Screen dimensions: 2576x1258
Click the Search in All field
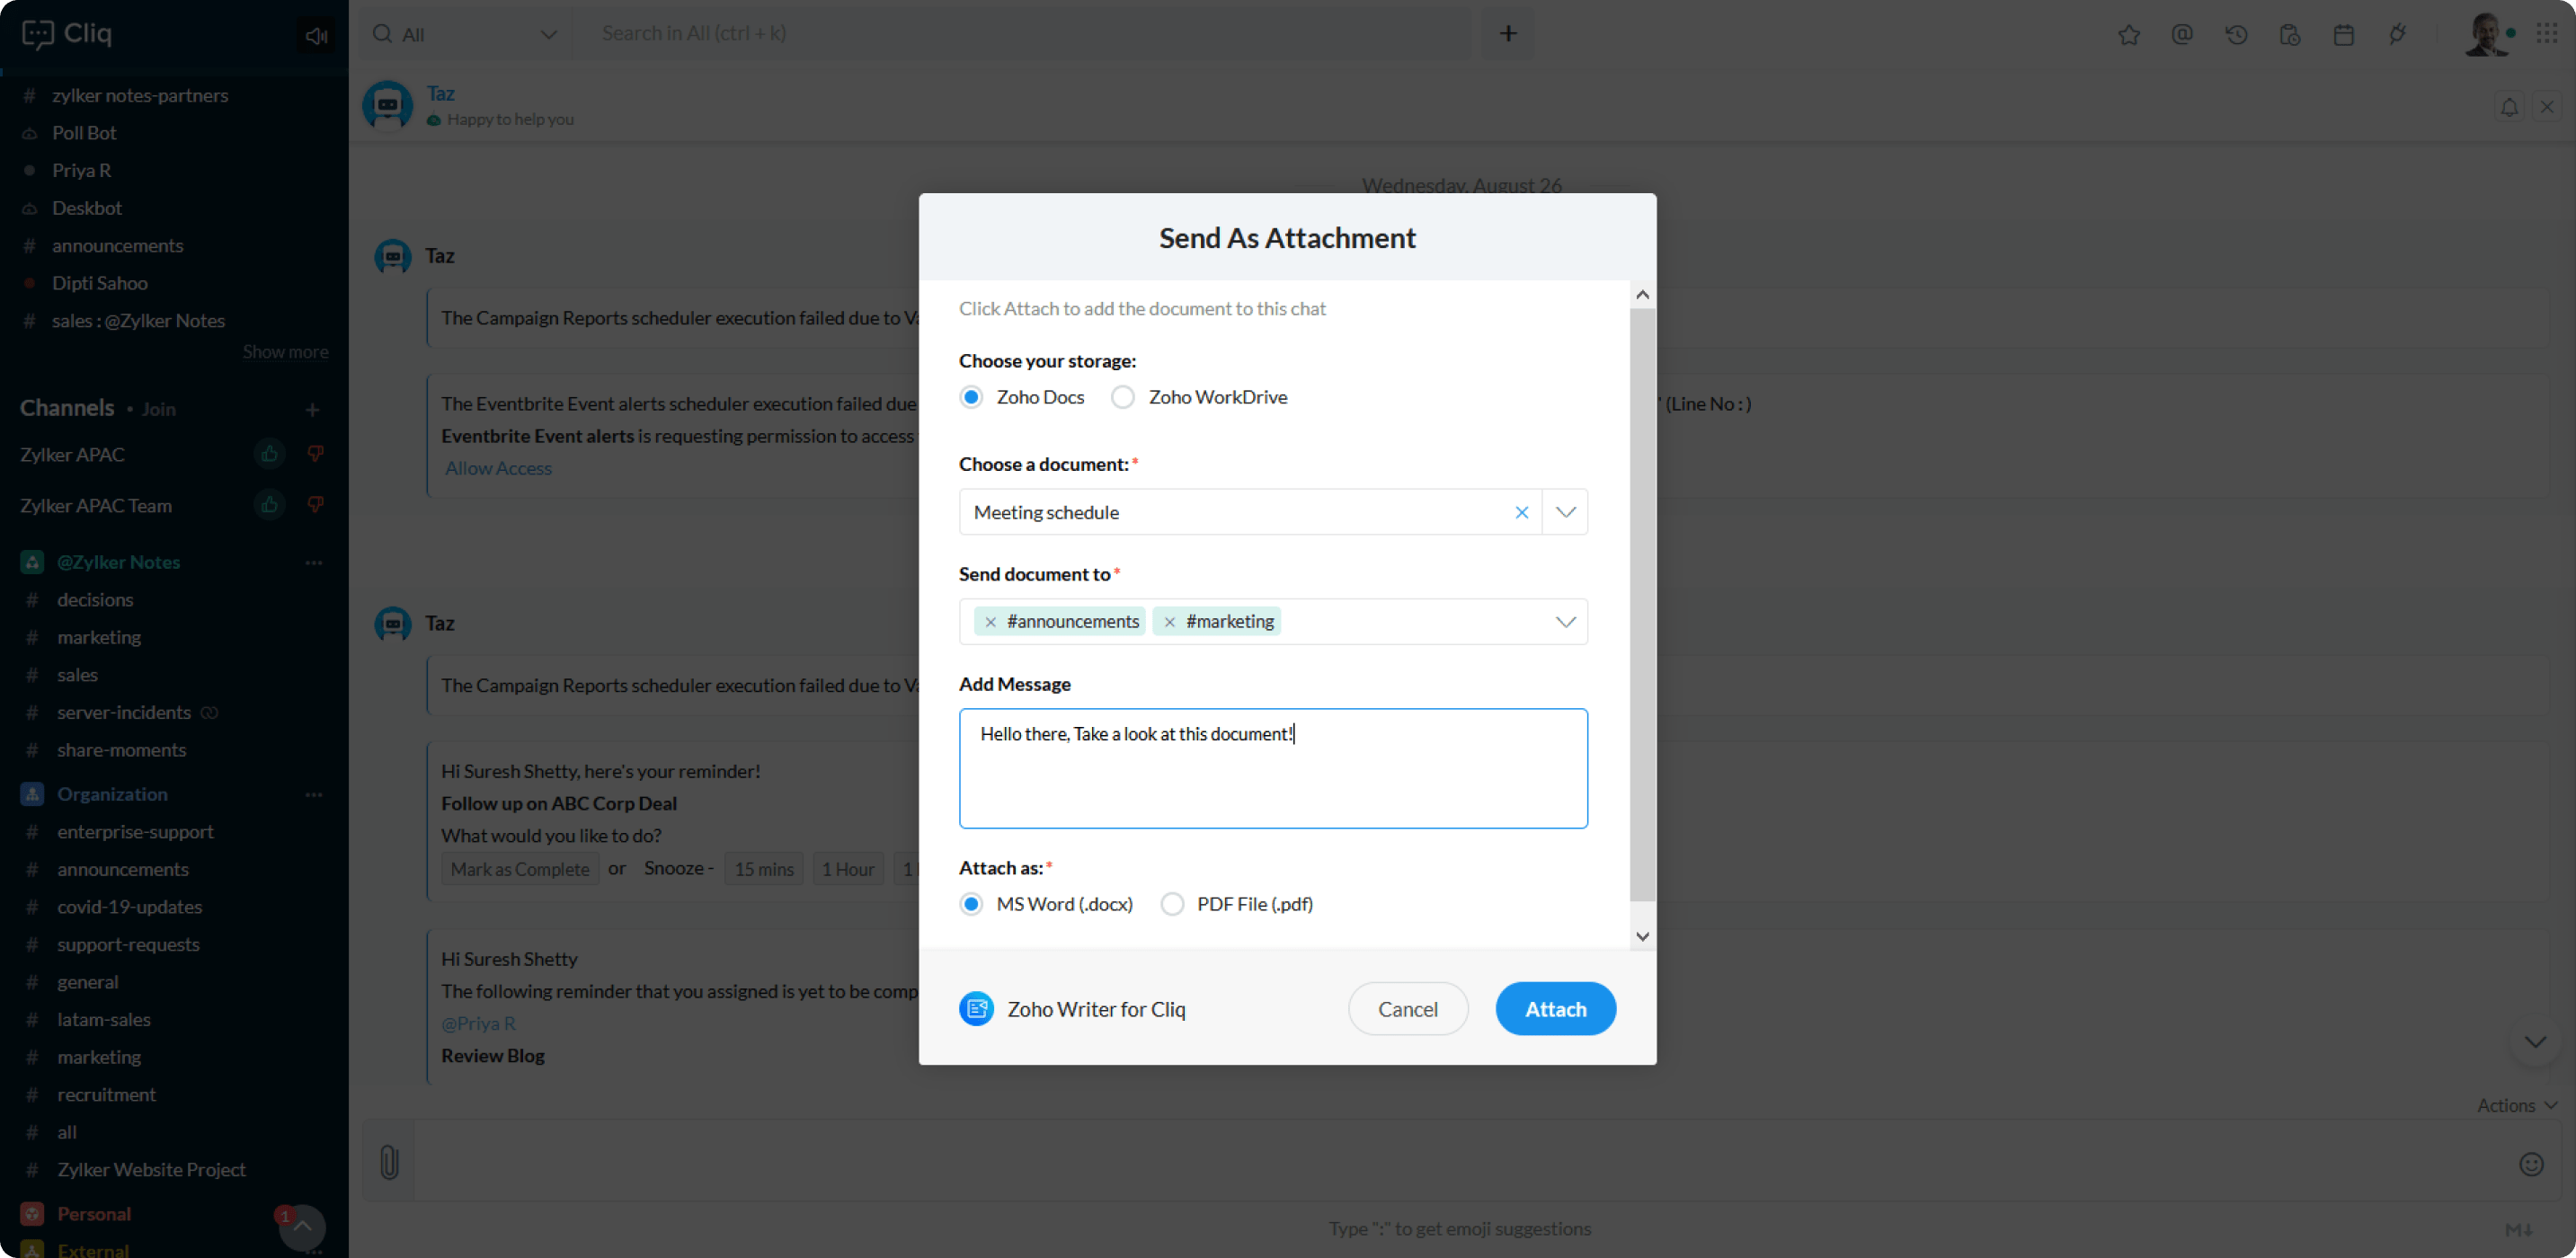coord(1020,34)
